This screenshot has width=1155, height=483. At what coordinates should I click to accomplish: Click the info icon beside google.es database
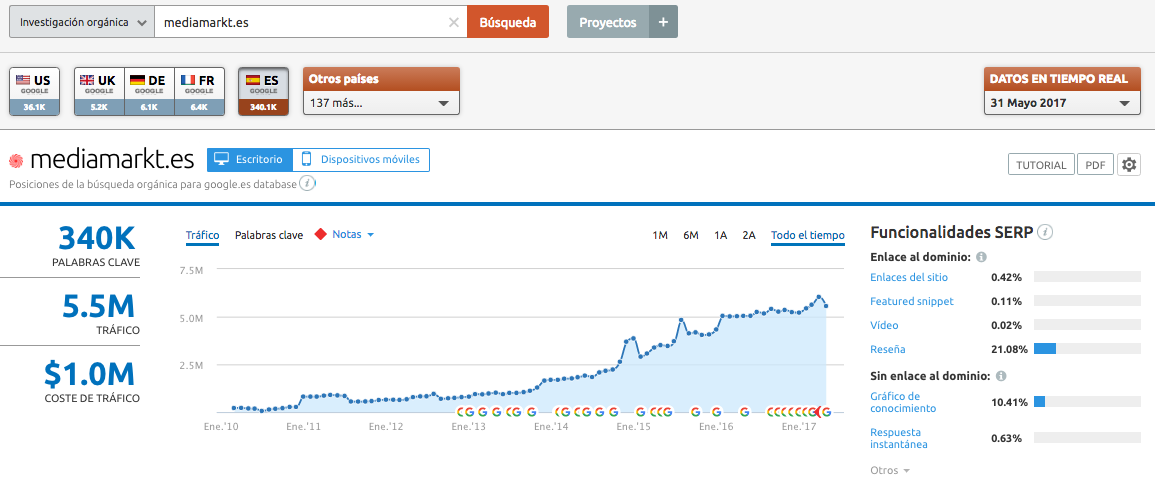308,183
